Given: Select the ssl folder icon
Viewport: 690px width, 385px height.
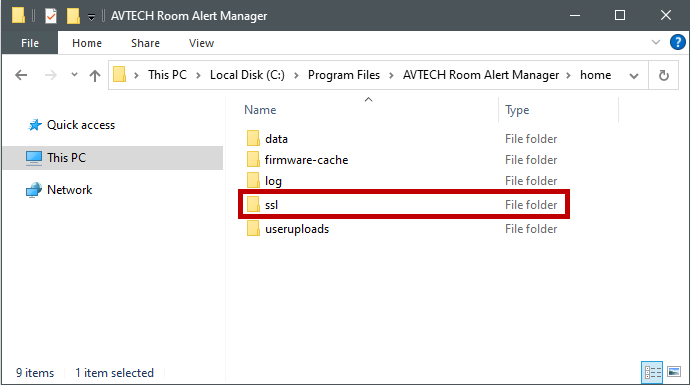Looking at the screenshot, I should click(x=253, y=205).
